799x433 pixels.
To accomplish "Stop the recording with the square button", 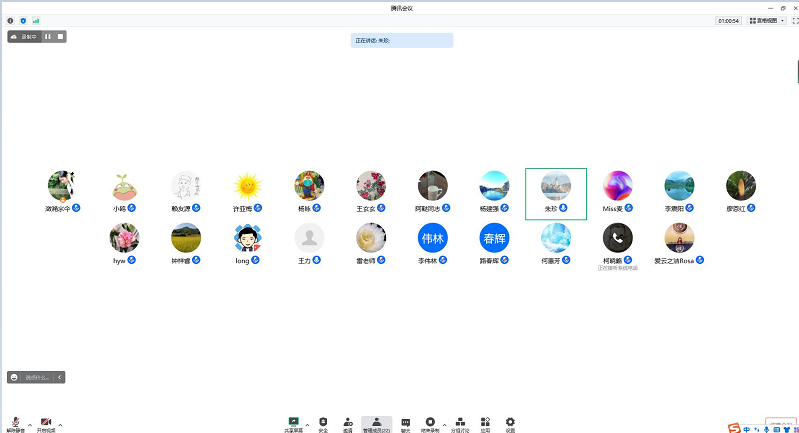I will 60,37.
